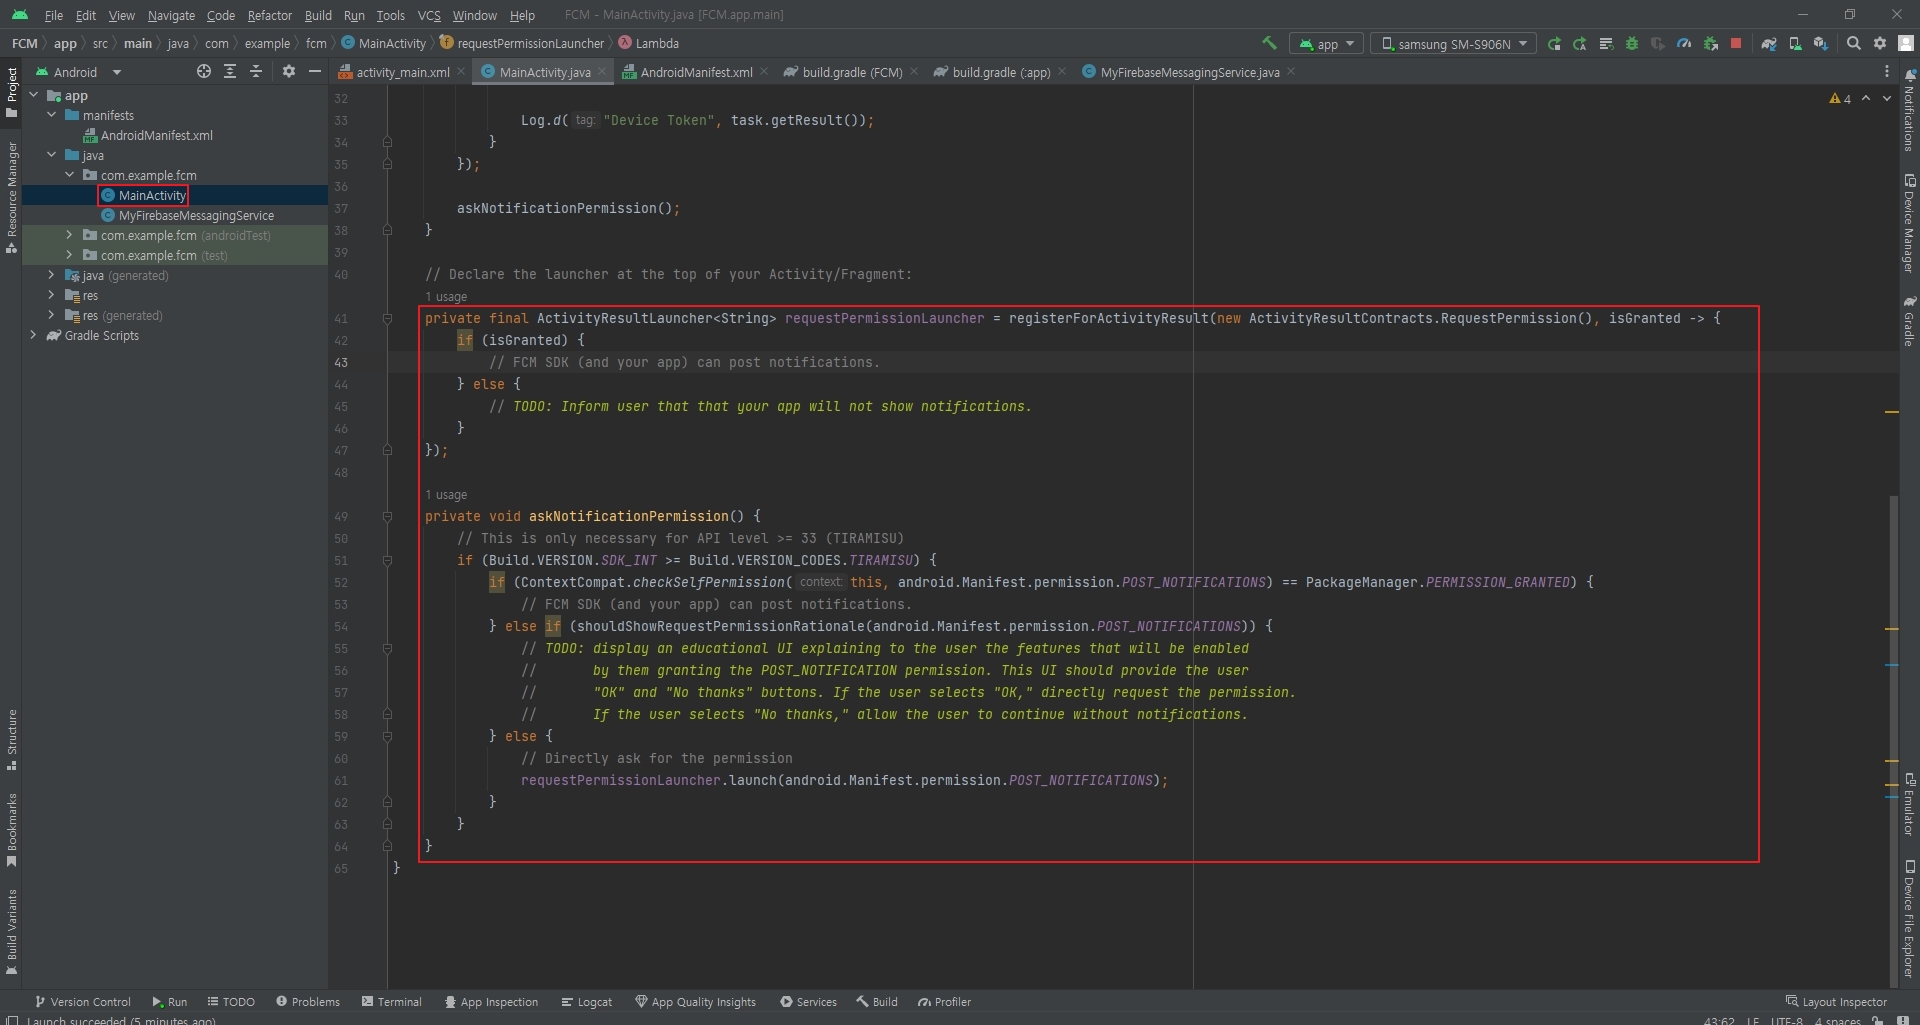The width and height of the screenshot is (1920, 1025).
Task: Fold askNotificationPermission method at line 49
Action: pyautogui.click(x=387, y=517)
